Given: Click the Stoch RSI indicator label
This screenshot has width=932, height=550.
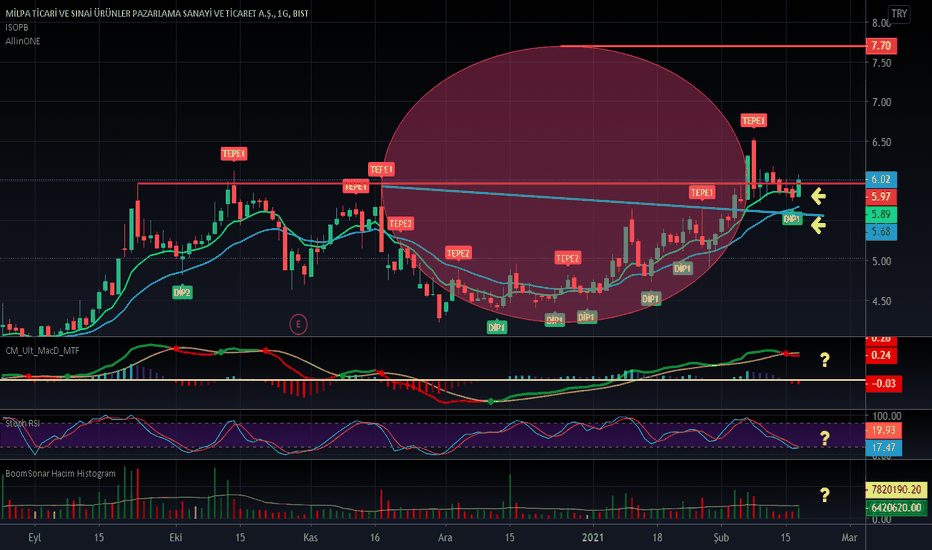Looking at the screenshot, I should 23,423.
